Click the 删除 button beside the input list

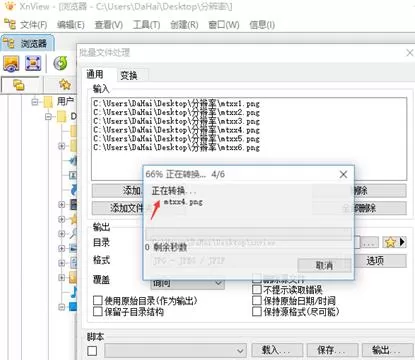pyautogui.click(x=380, y=191)
